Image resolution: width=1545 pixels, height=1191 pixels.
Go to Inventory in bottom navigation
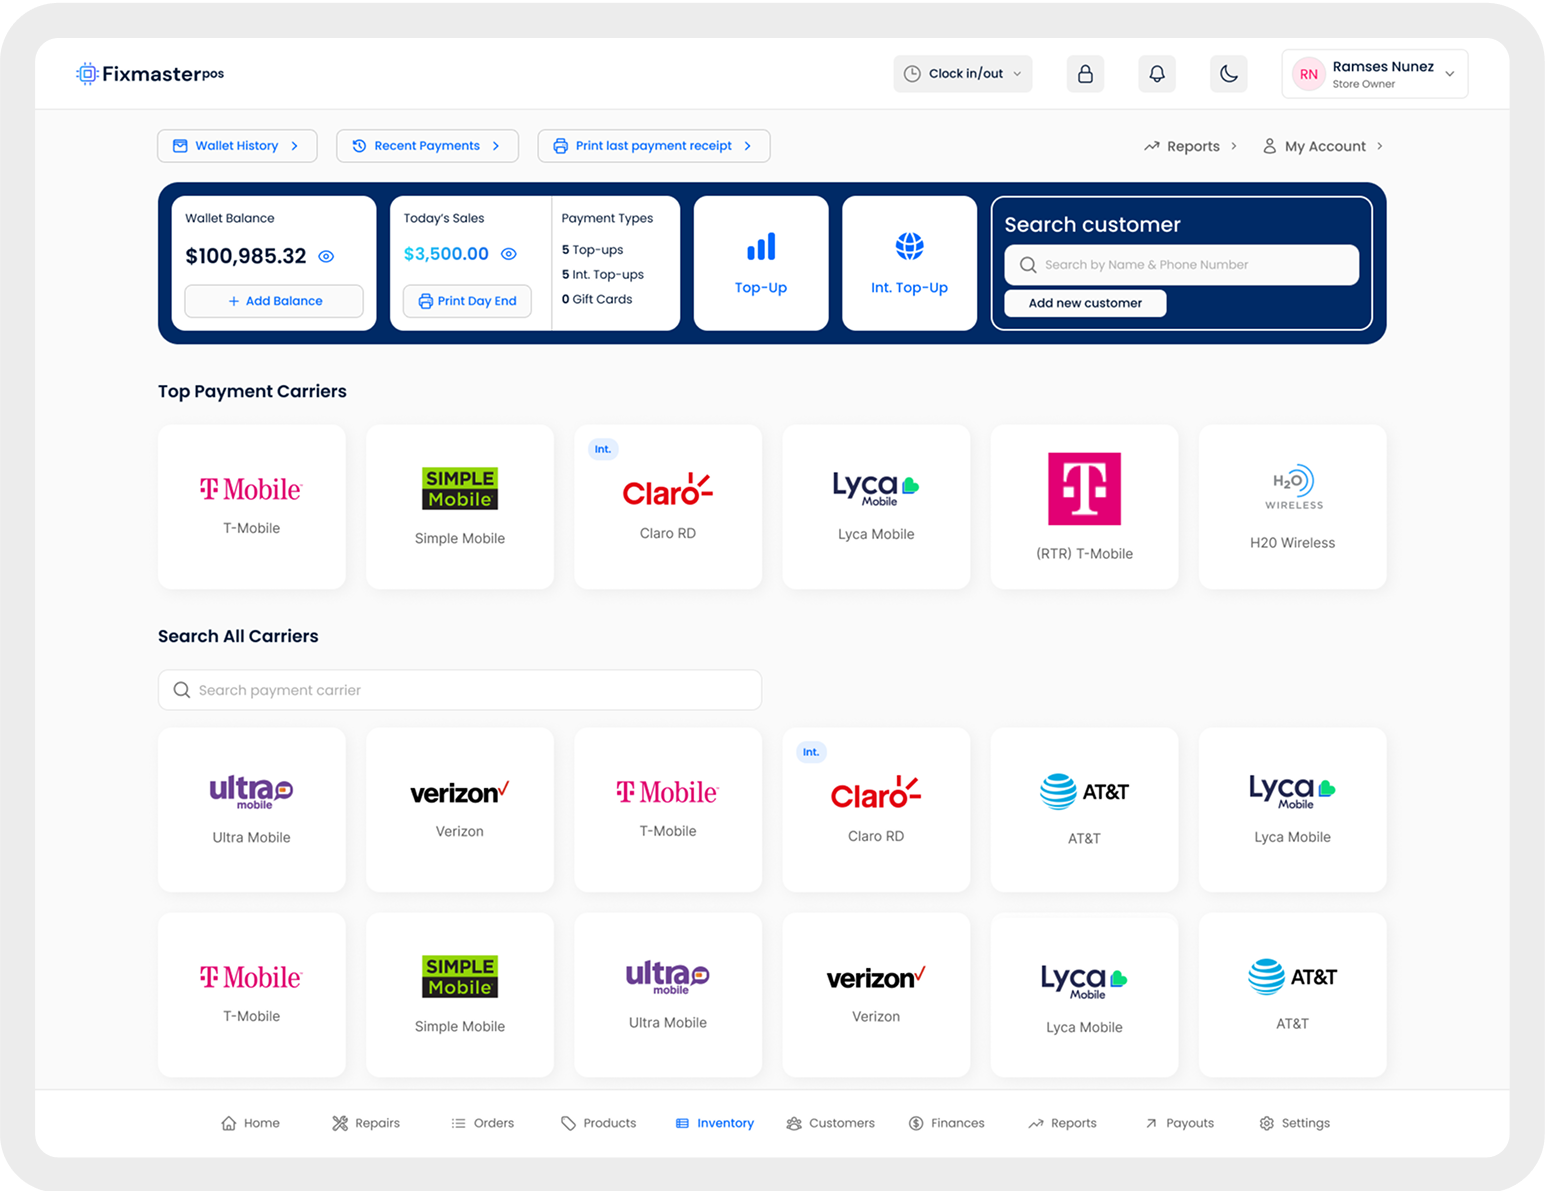tap(715, 1123)
